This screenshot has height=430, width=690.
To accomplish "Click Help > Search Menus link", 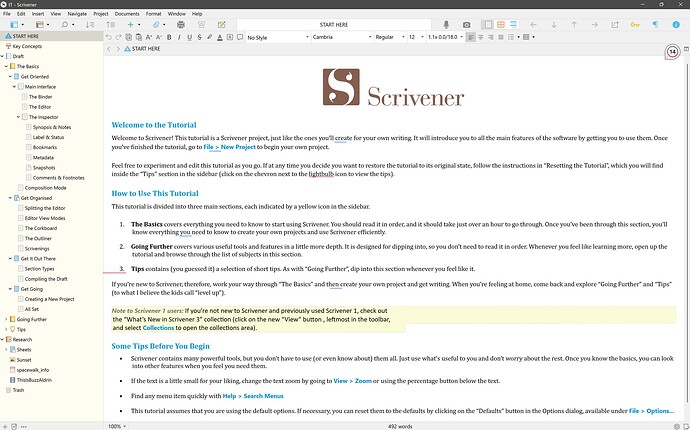I will pyautogui.click(x=253, y=396).
